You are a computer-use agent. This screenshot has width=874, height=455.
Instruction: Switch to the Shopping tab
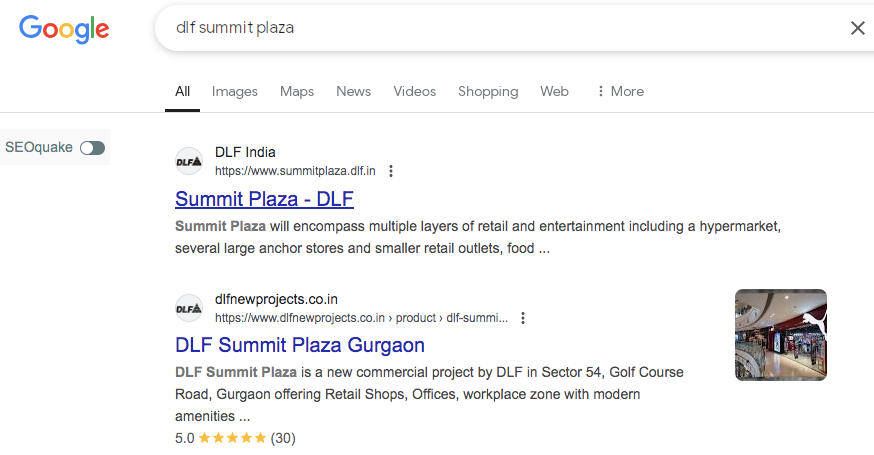pyautogui.click(x=488, y=91)
